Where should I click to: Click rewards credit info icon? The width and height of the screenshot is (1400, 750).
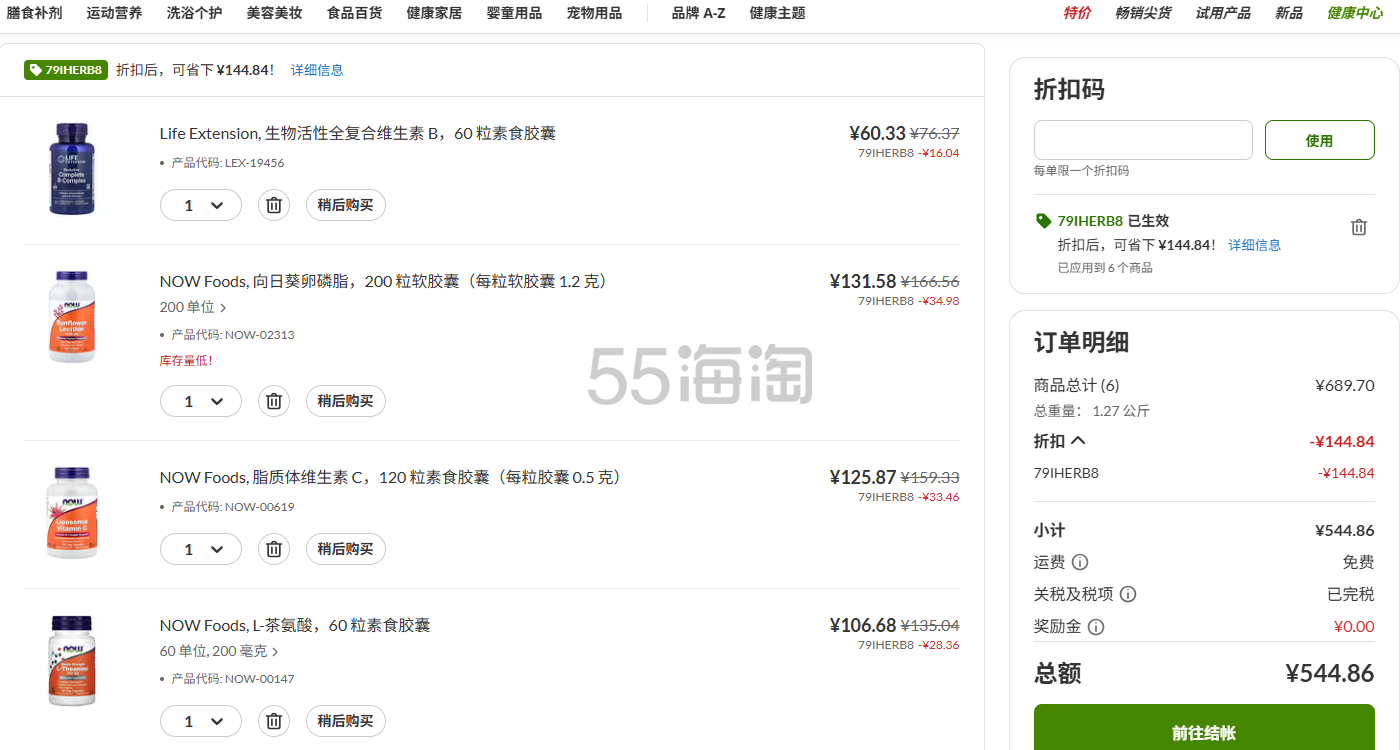pyautogui.click(x=1096, y=627)
